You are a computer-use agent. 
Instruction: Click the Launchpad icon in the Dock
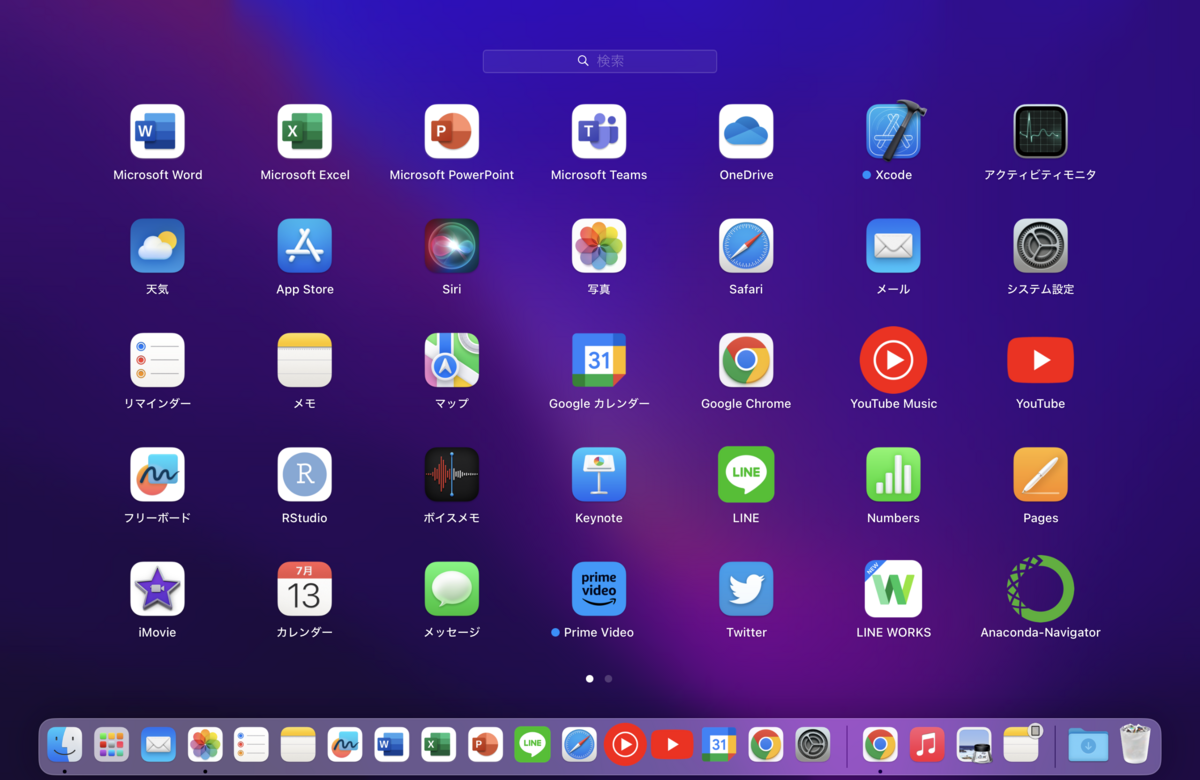(x=111, y=744)
